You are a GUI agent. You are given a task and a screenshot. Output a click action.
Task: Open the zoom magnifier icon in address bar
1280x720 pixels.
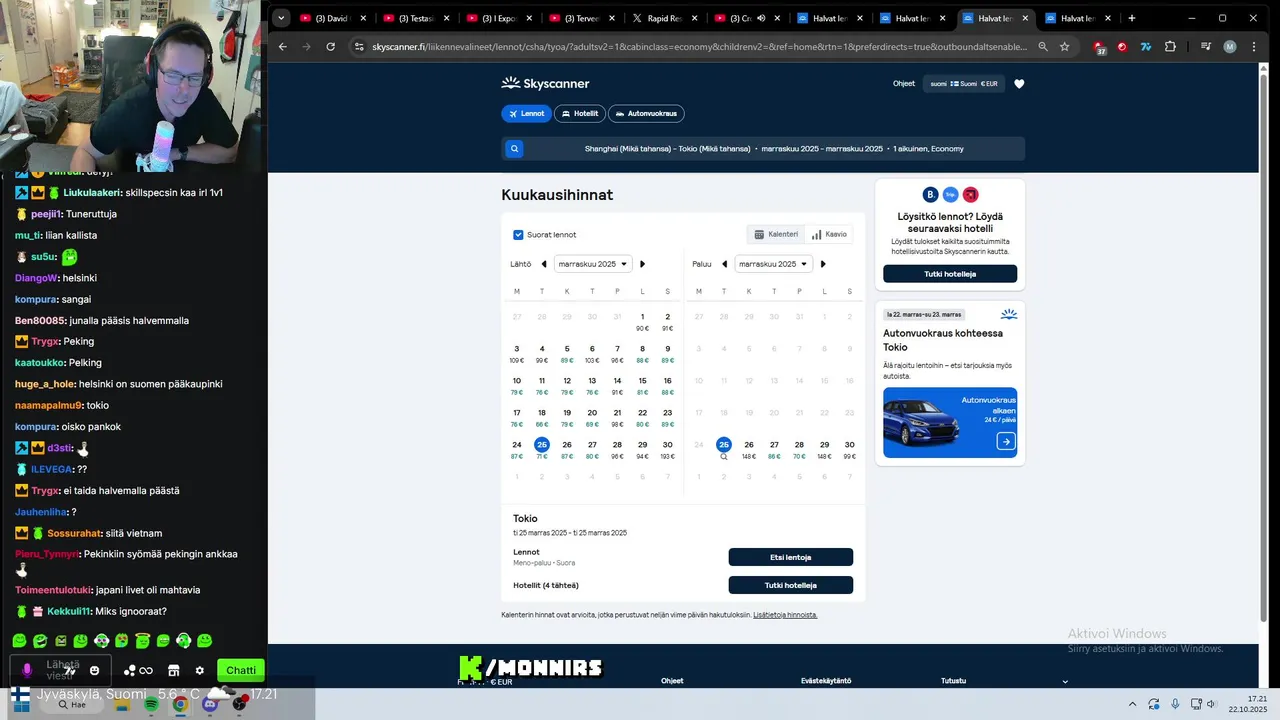1043,46
